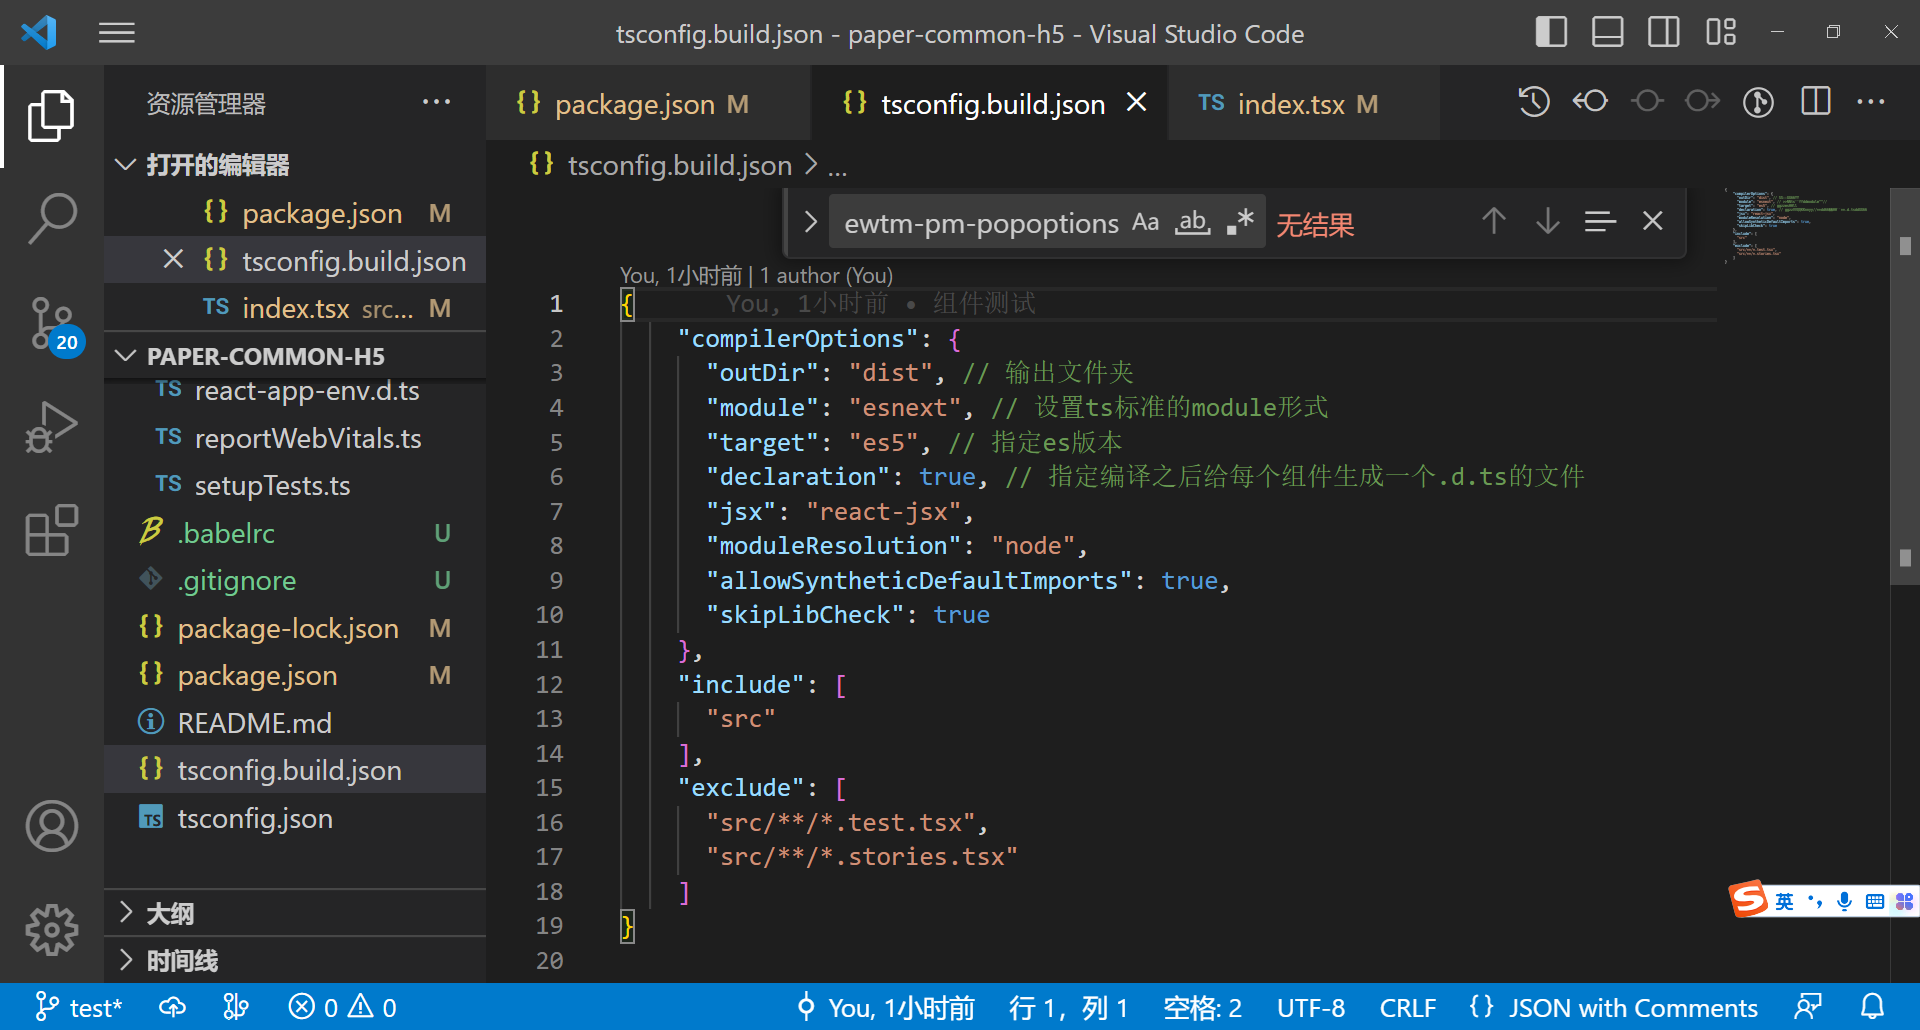1920x1030 pixels.
Task: Close the find widget
Action: click(1652, 221)
